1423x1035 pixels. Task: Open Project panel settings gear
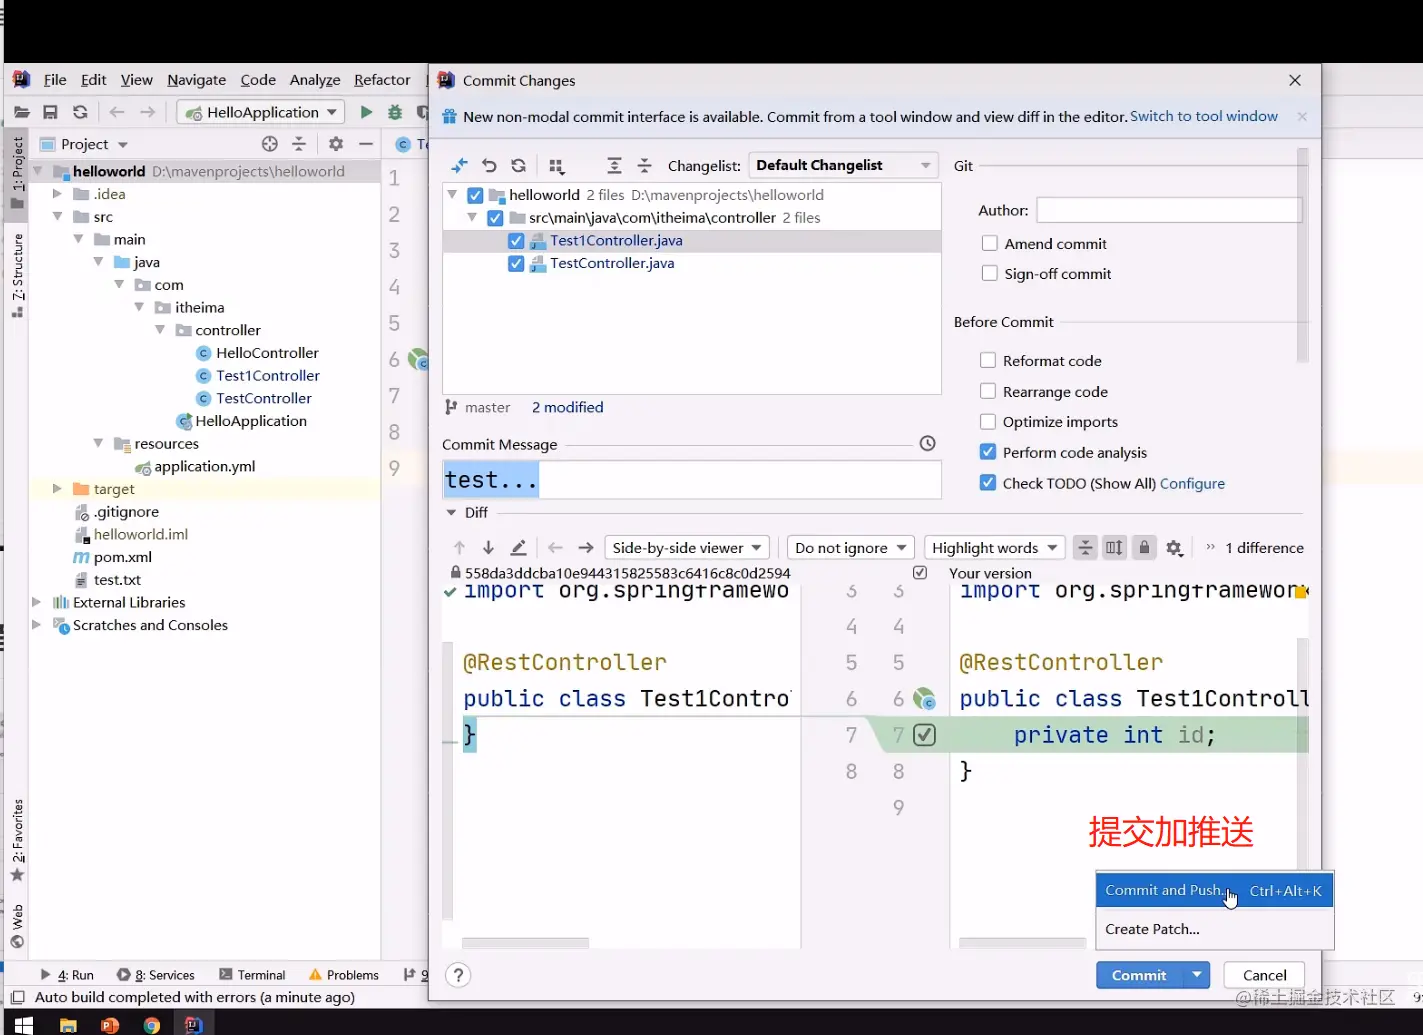336,144
